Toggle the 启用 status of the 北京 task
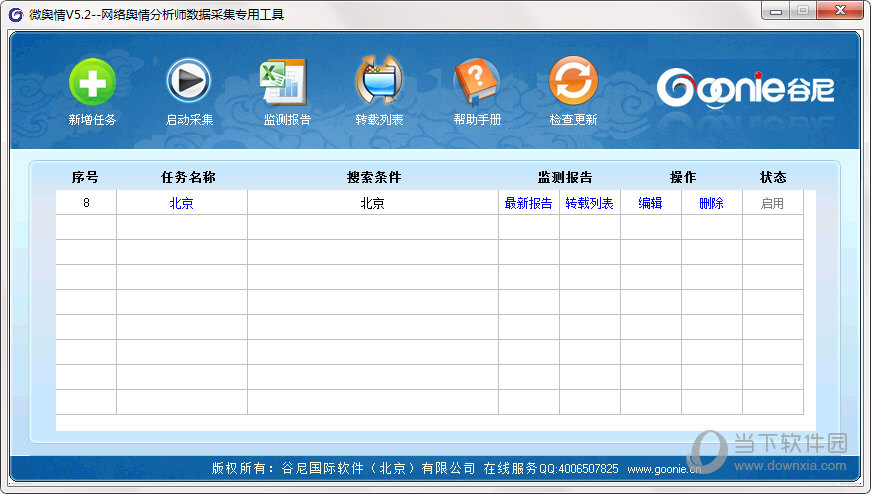 [772, 203]
